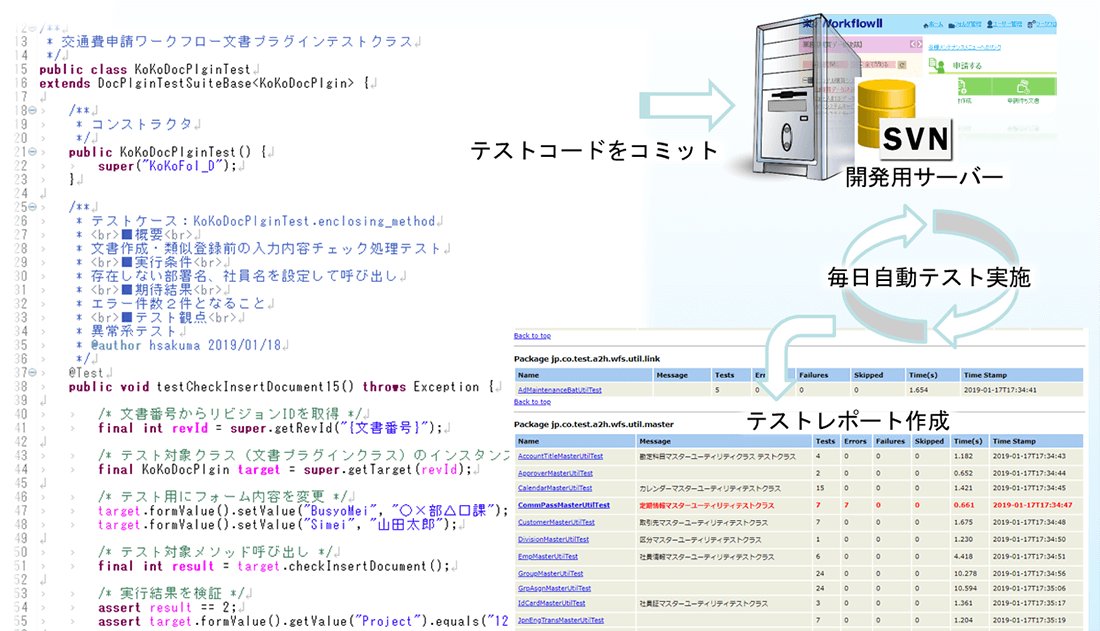
Task: Open the DivisionMasterUtilTest link
Action: (x=553, y=540)
